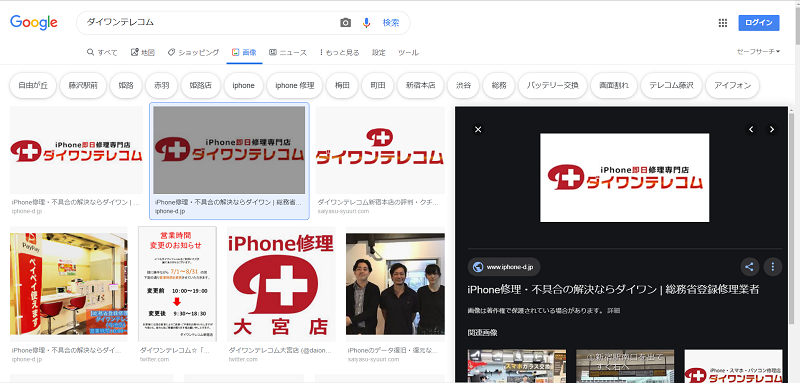
Task: Click globe icon beside www.iphone-d.jp
Action: [x=478, y=267]
